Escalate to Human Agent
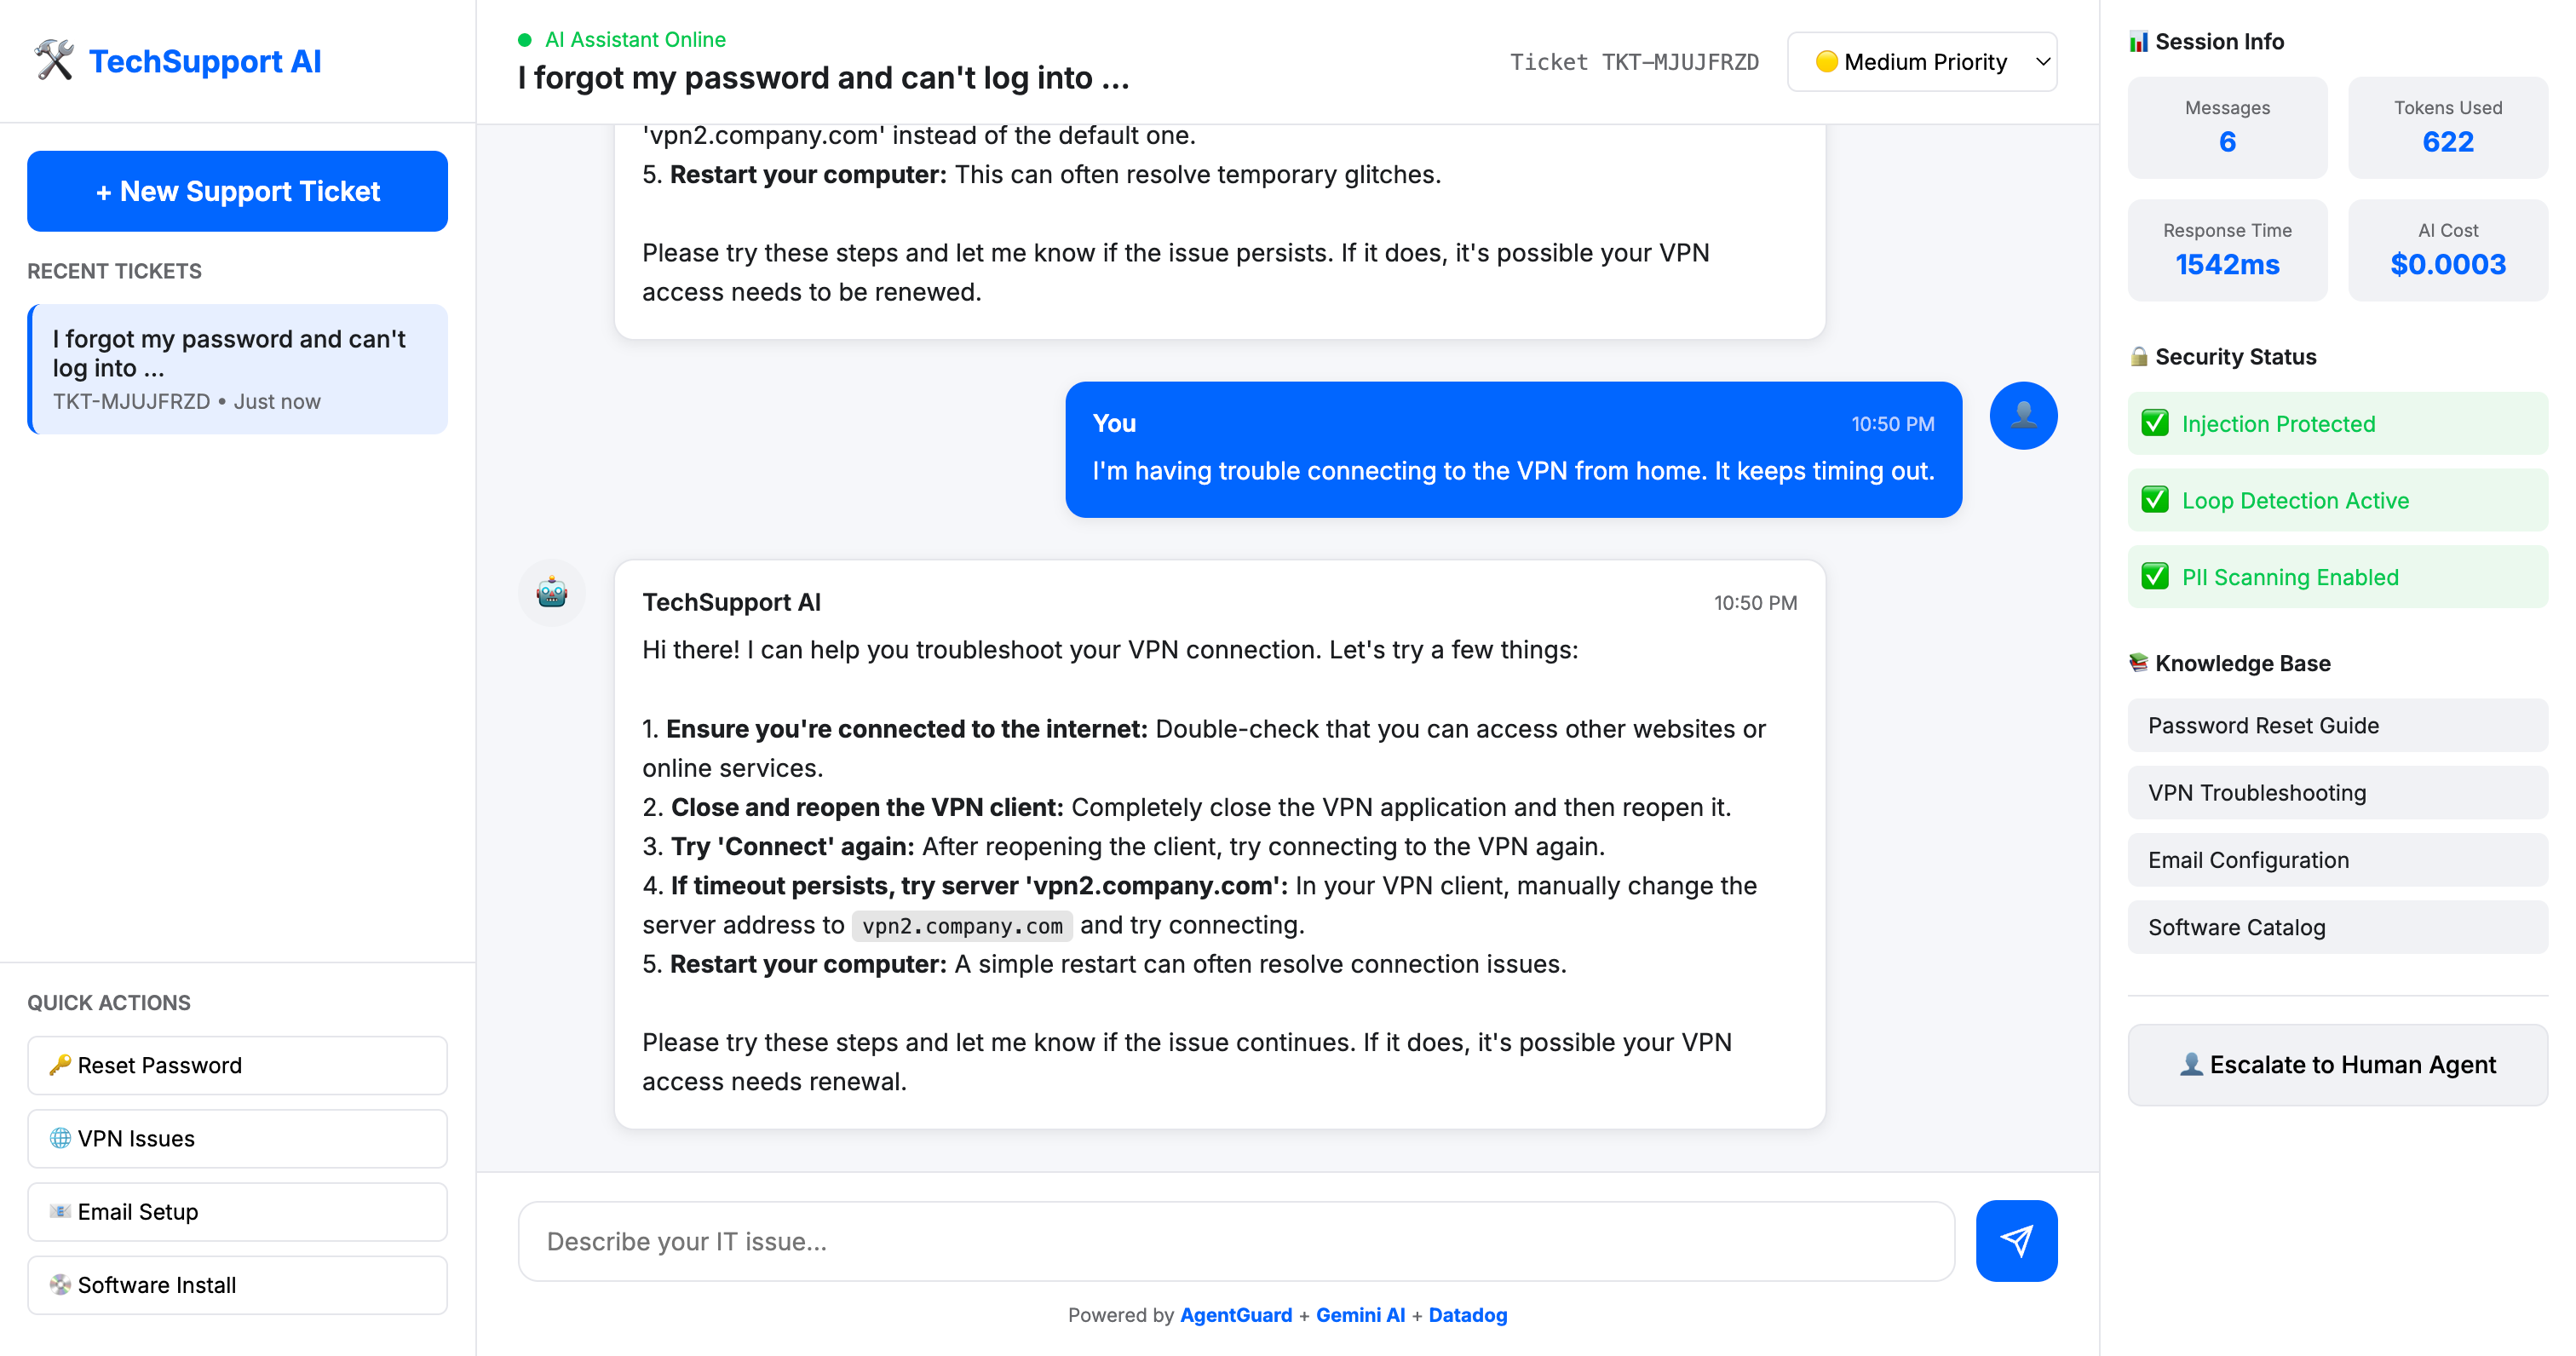The height and width of the screenshot is (1356, 2576). [2336, 1064]
